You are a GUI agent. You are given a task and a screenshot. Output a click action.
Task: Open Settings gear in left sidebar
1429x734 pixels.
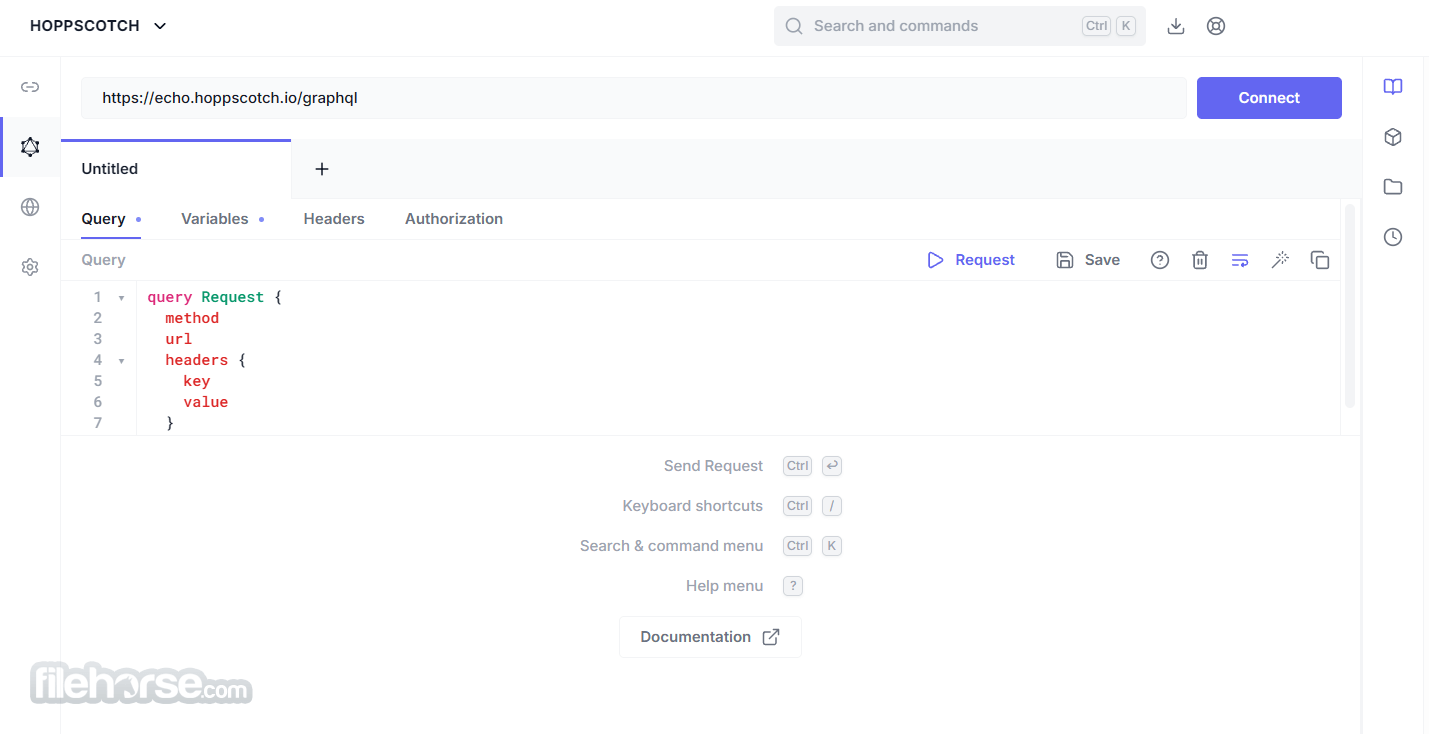click(30, 267)
